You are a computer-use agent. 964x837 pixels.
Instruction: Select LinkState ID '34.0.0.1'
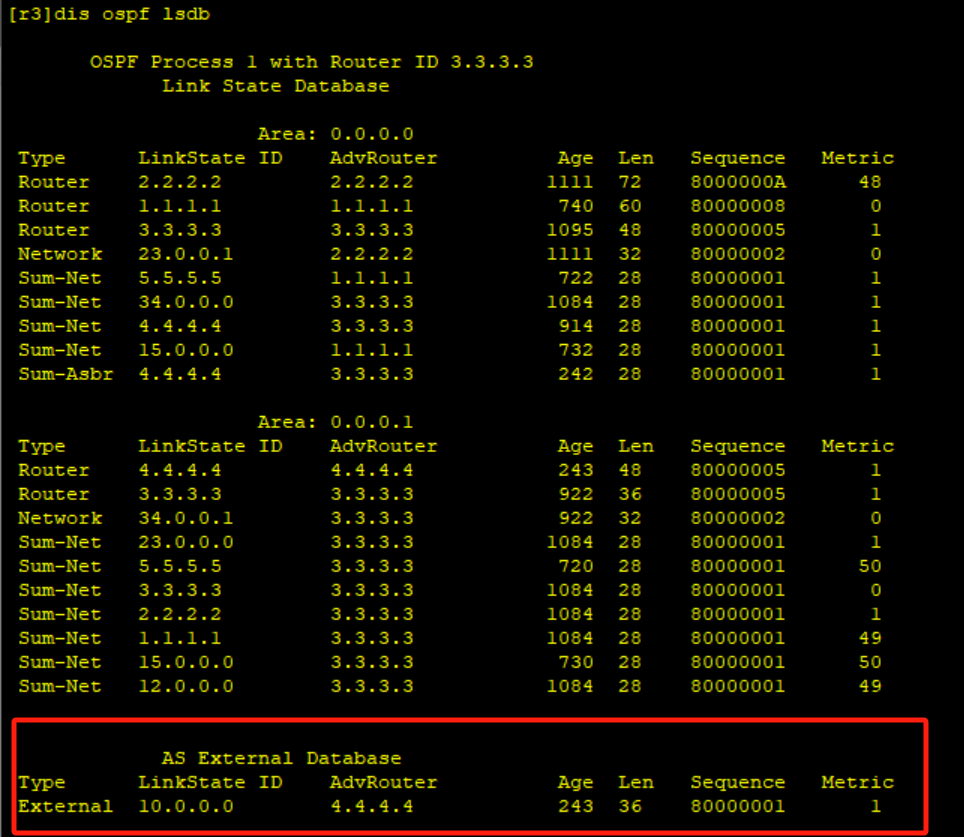pyautogui.click(x=186, y=518)
